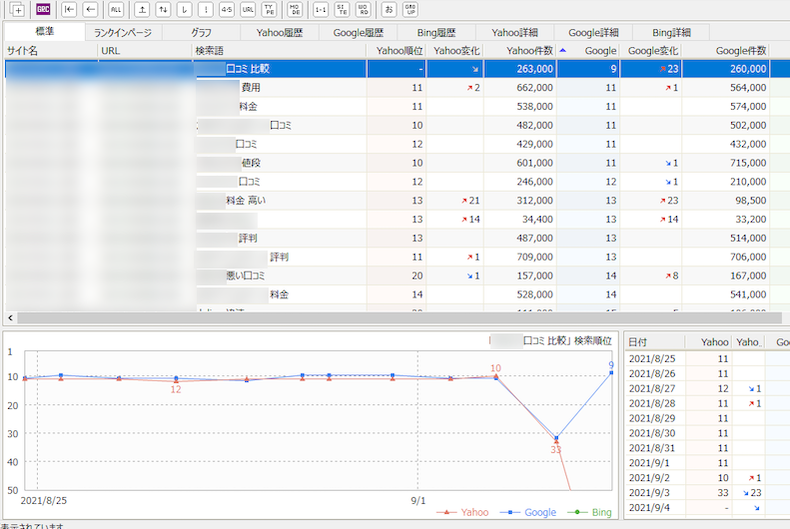Viewport: 790px width, 529px height.
Task: Switch to the Bing履歴 tab
Action: click(x=436, y=33)
